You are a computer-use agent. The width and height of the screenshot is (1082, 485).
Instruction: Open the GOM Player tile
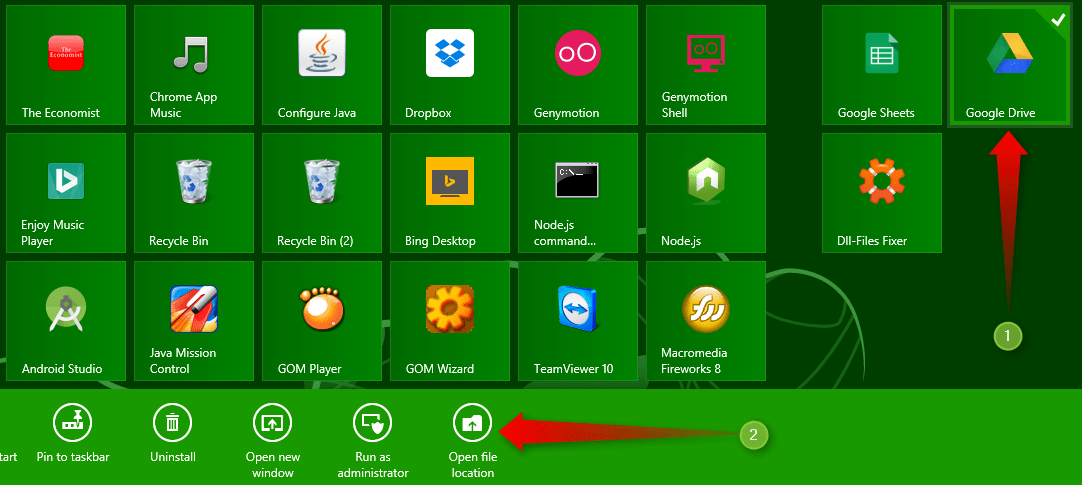tap(322, 320)
